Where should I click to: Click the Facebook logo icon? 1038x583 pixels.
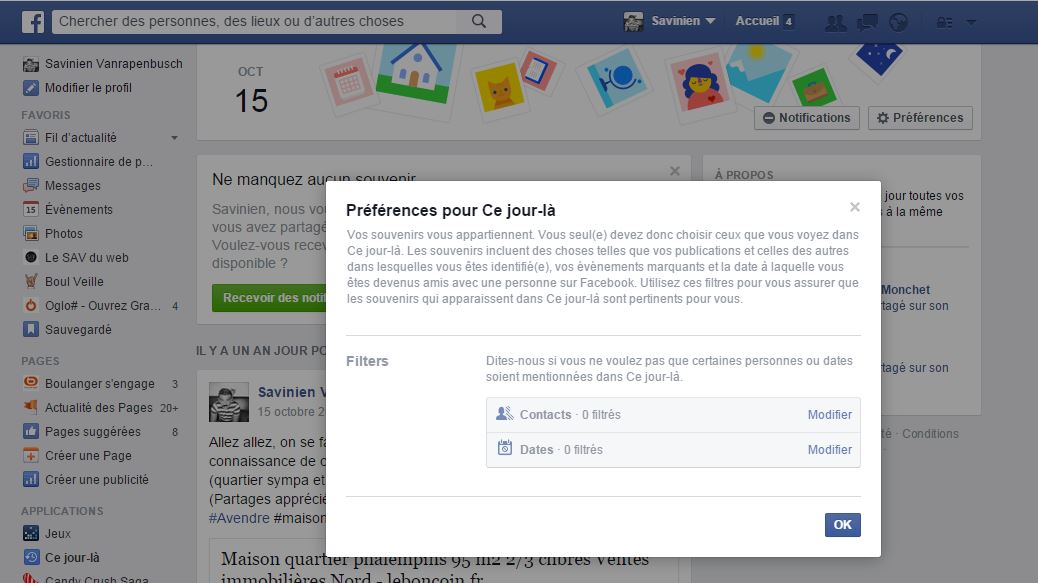coord(33,22)
